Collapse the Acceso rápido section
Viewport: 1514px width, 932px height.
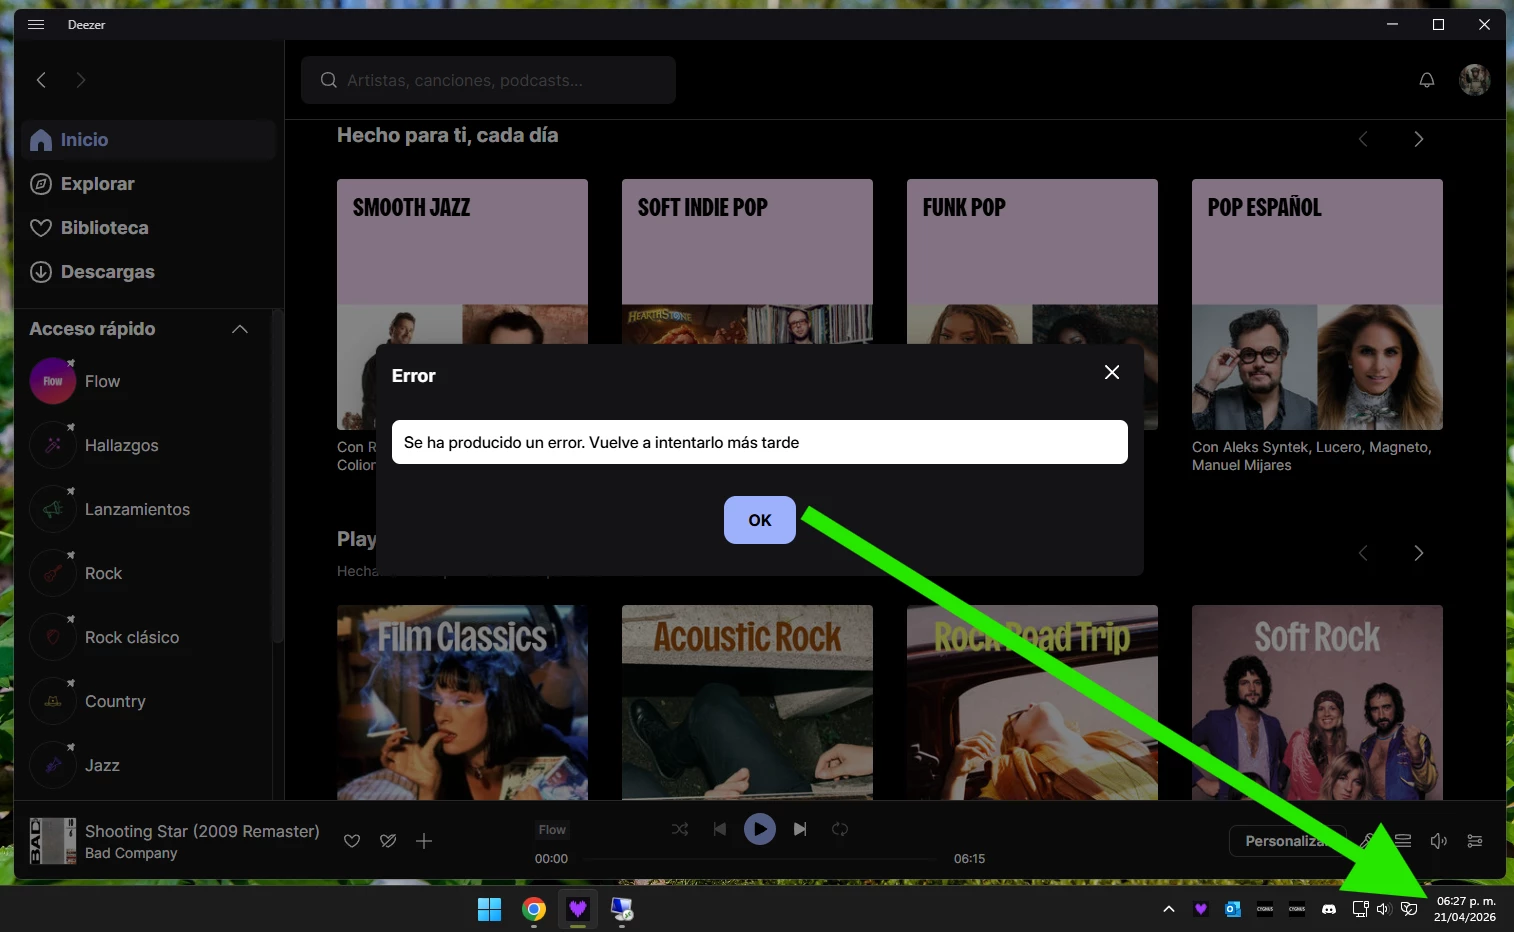point(240,329)
